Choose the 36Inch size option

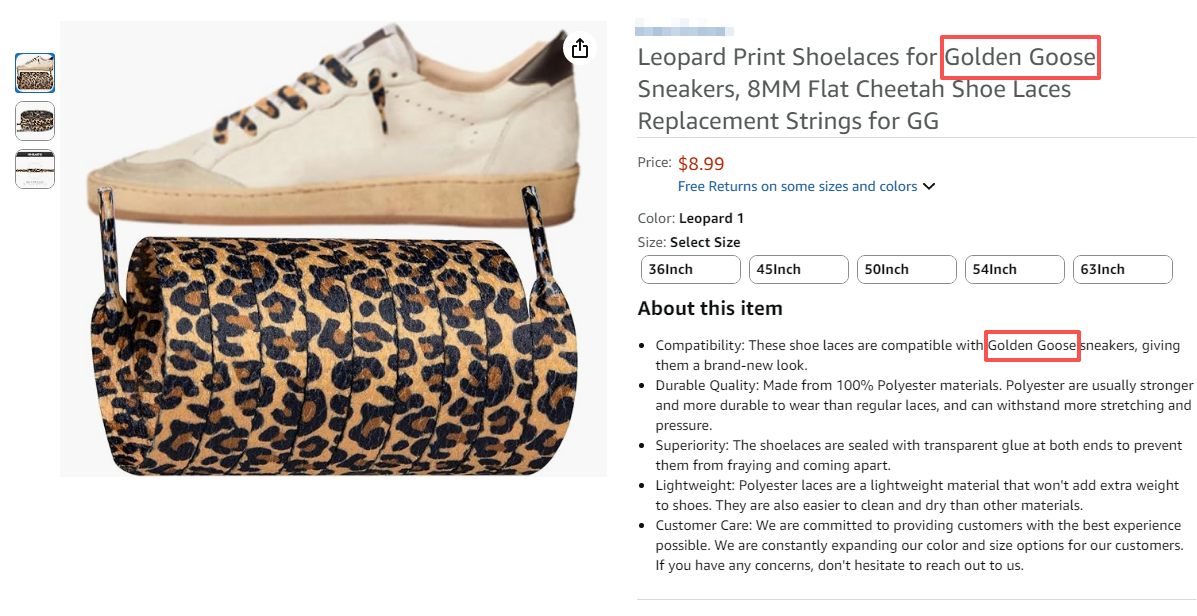coord(690,269)
